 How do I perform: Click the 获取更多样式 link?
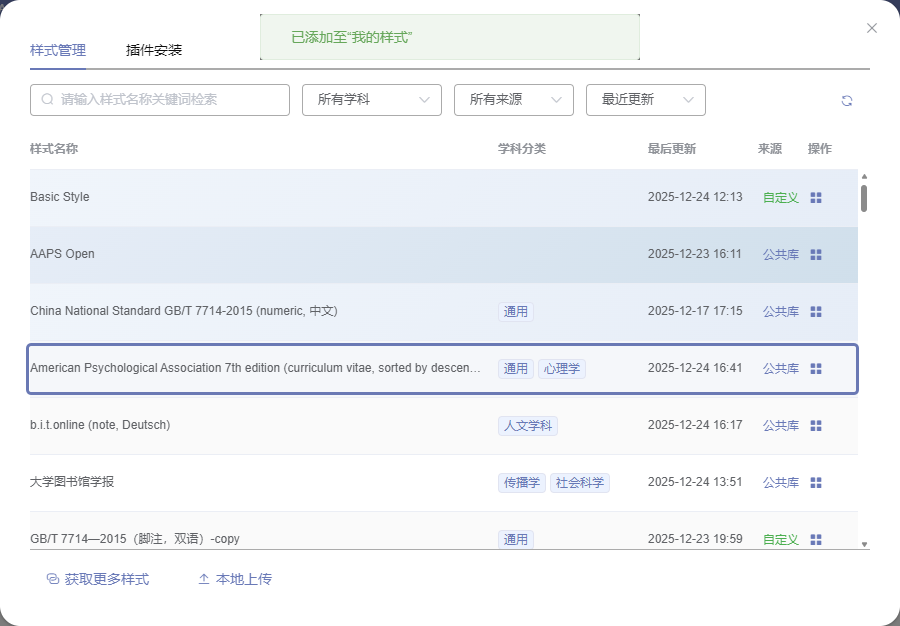tap(98, 579)
